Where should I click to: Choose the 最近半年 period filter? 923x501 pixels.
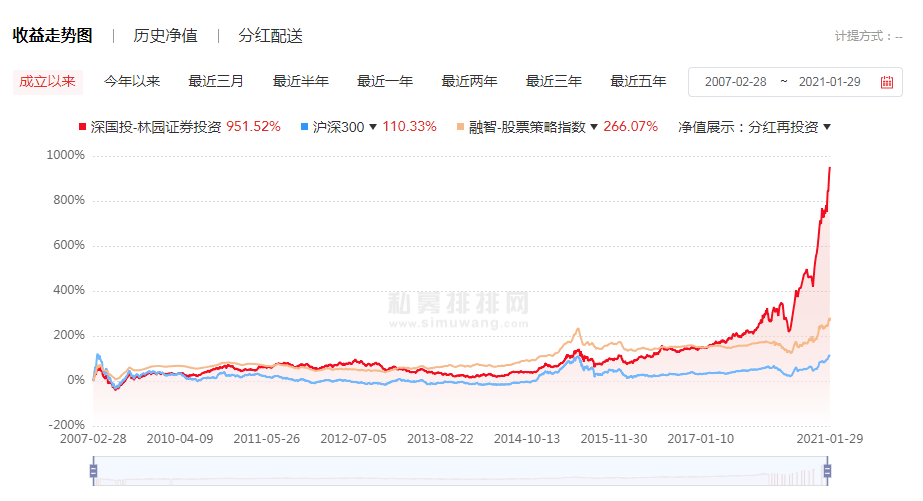coord(300,82)
